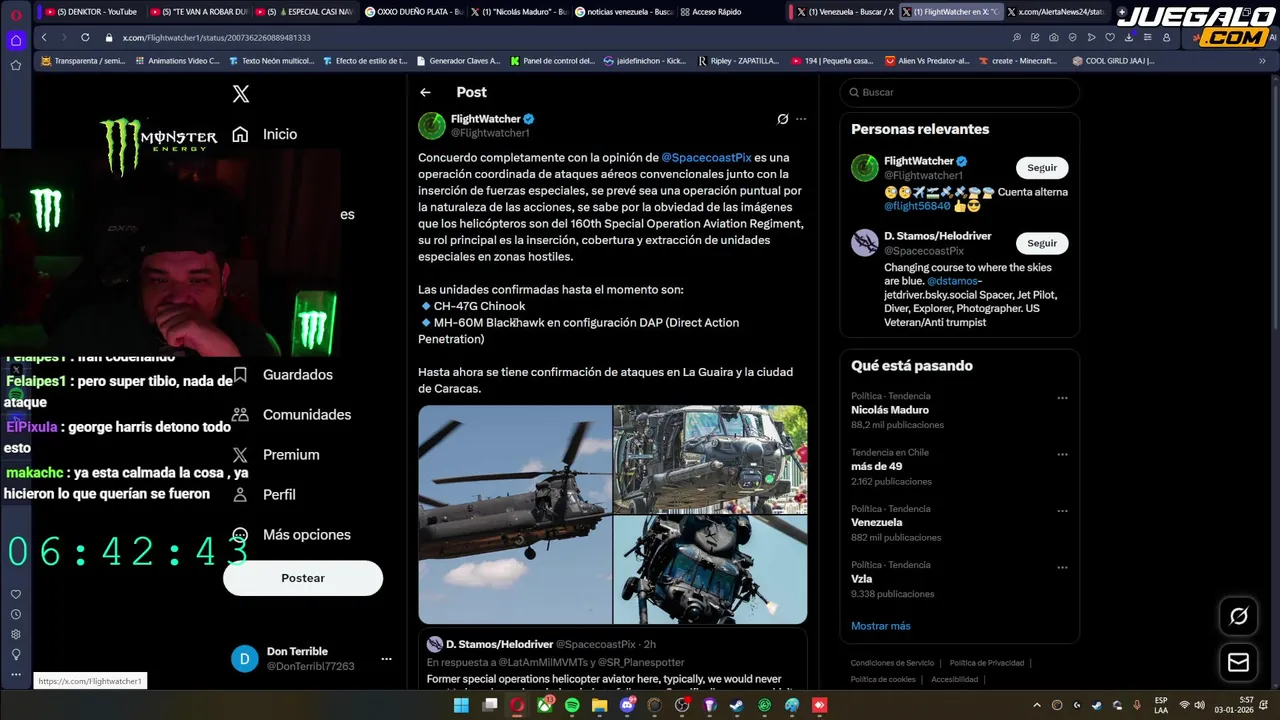Screen dimensions: 1280x720
Task: Click the x.com address bar URL
Action: click(216, 37)
